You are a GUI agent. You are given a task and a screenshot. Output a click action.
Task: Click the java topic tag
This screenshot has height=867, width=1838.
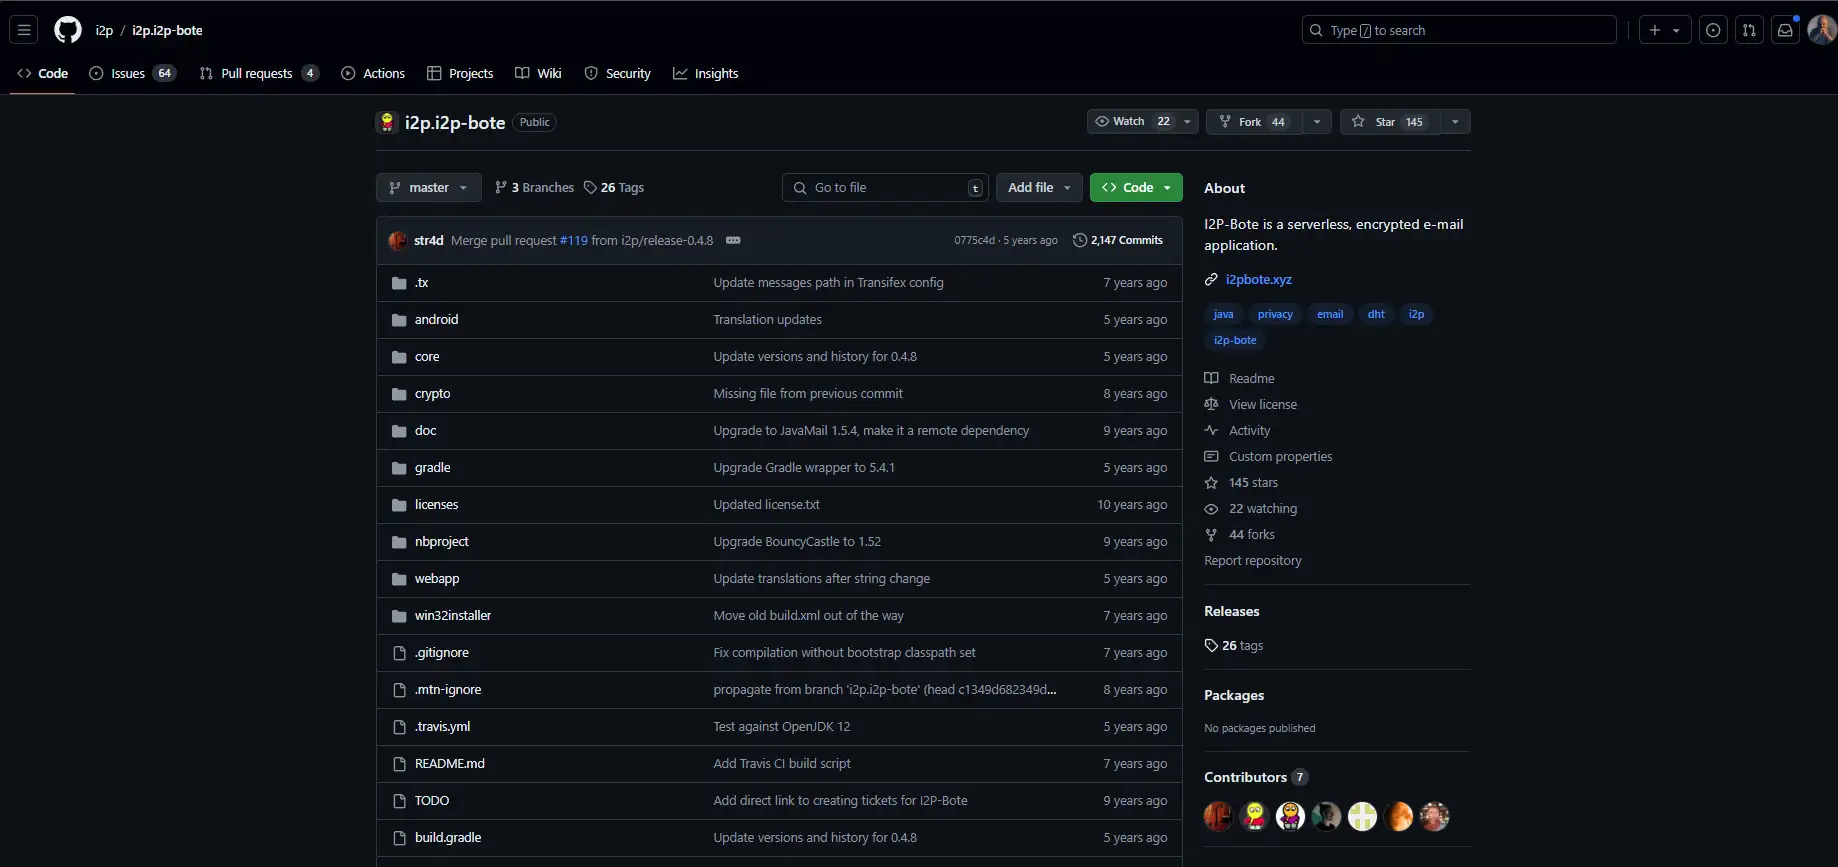1223,314
